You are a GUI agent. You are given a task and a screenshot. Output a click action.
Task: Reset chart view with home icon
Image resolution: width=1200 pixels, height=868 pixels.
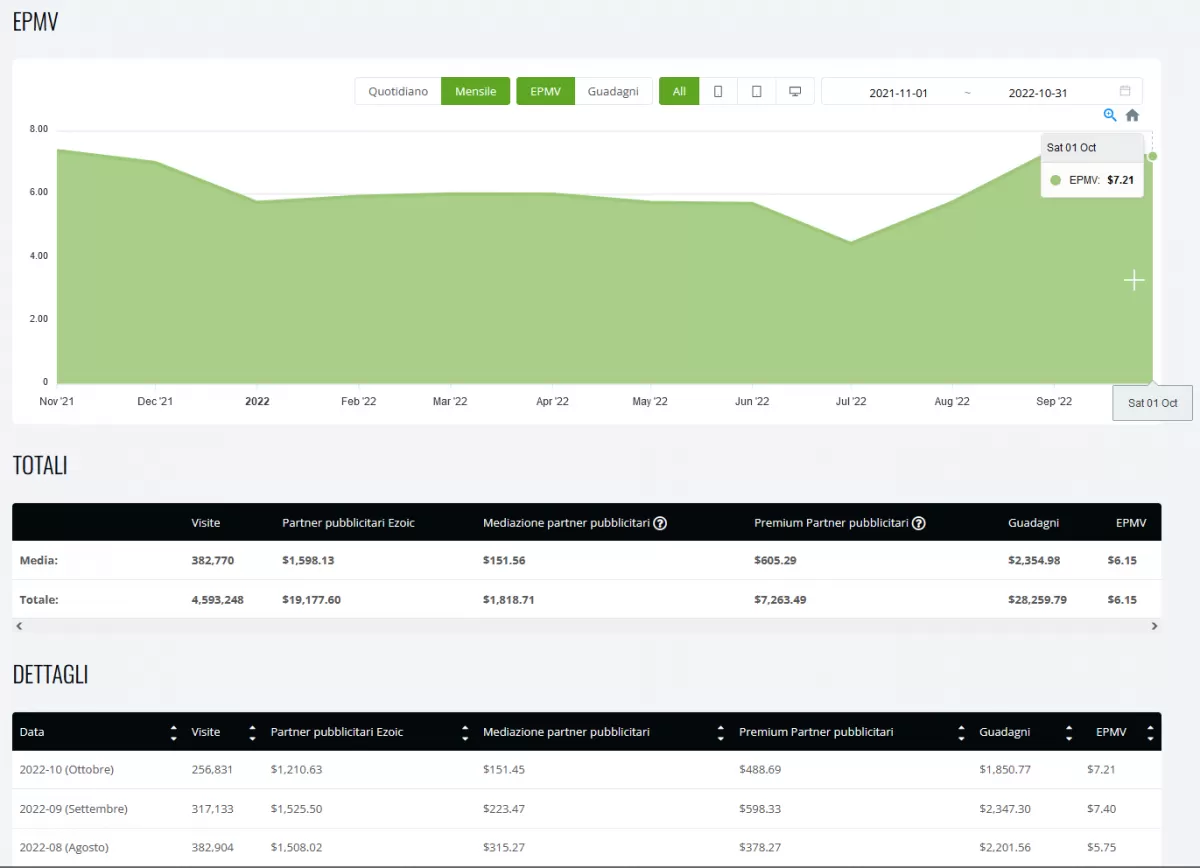click(x=1132, y=115)
